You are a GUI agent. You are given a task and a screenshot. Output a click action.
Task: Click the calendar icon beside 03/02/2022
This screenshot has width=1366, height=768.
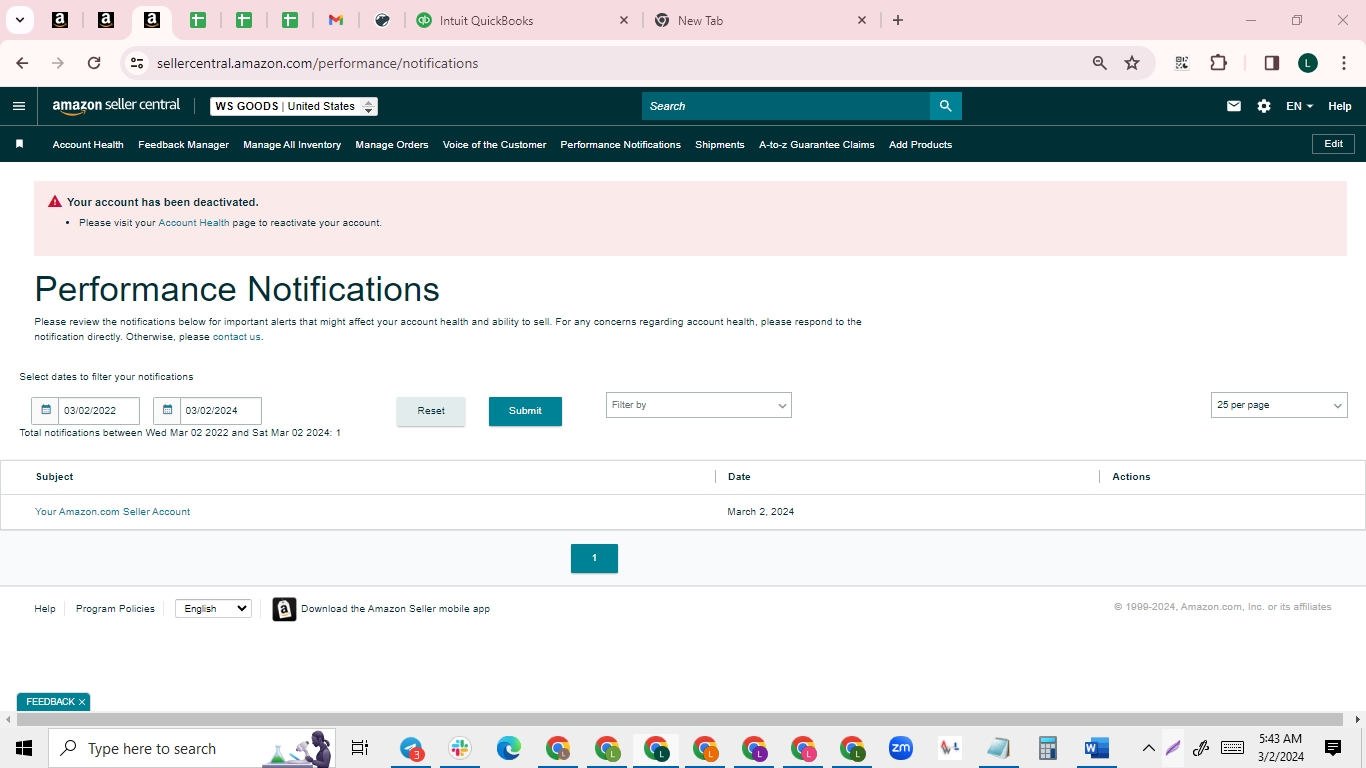46,410
